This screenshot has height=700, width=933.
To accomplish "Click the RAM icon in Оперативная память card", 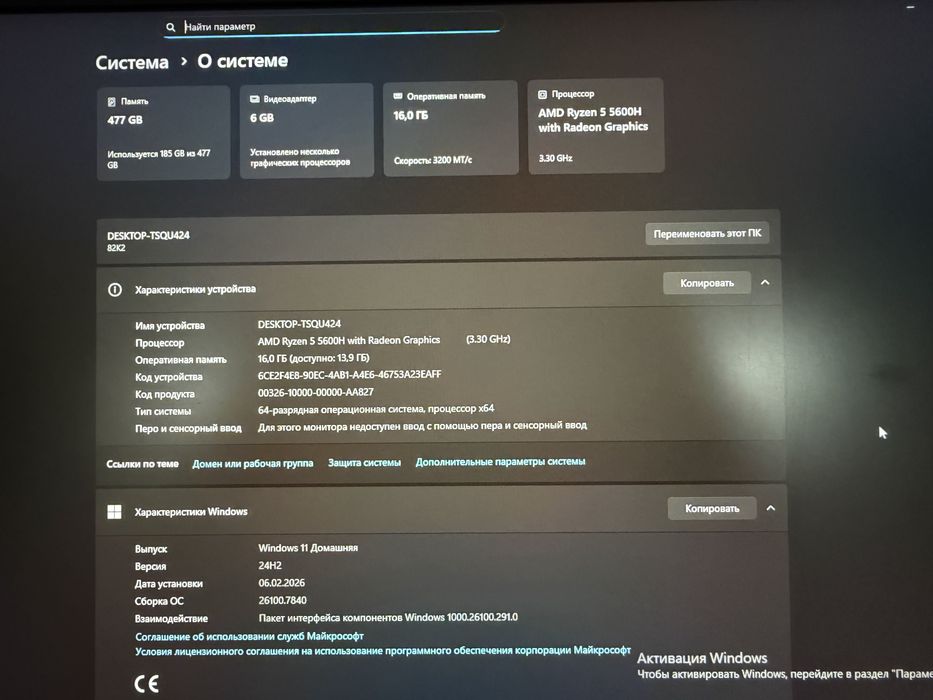I will (x=398, y=96).
